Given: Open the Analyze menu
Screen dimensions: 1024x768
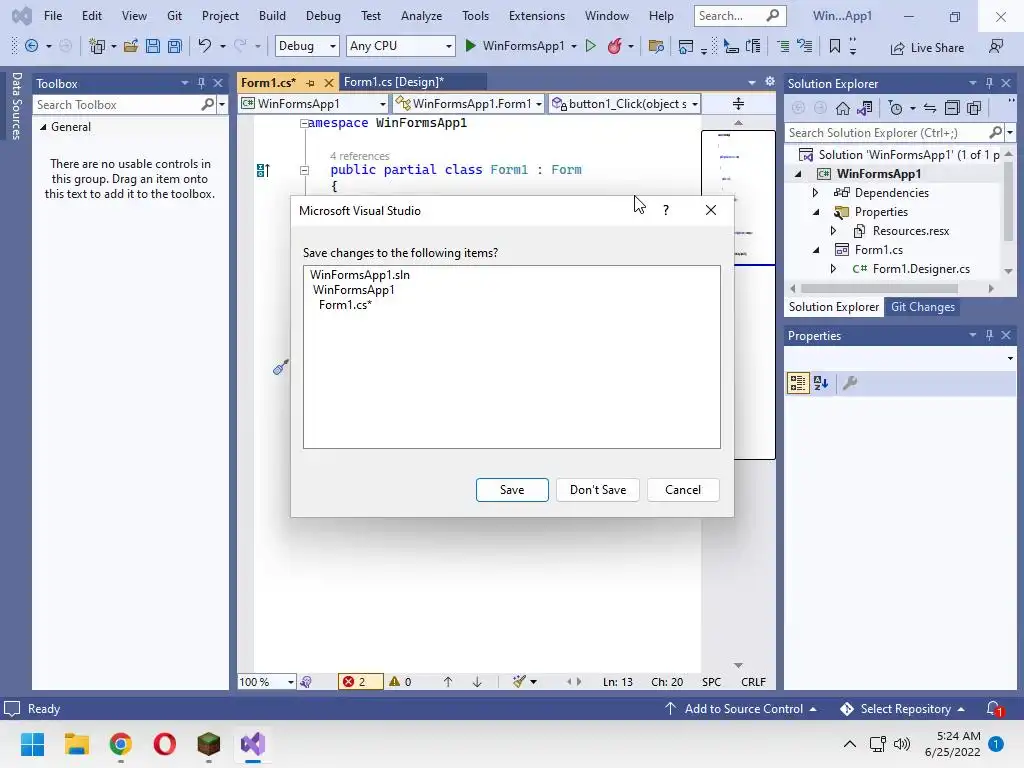Looking at the screenshot, I should (x=421, y=16).
